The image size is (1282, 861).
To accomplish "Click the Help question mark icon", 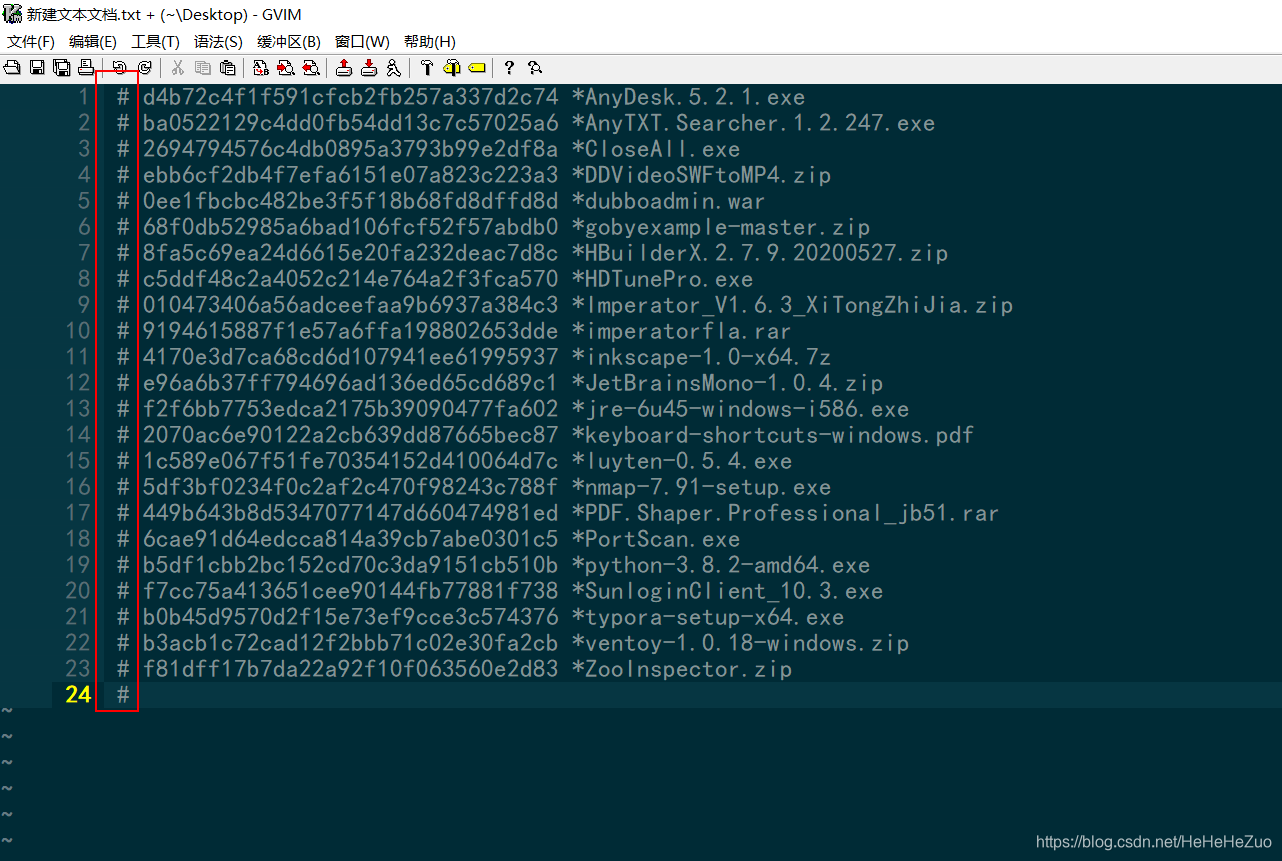I will pyautogui.click(x=509, y=68).
